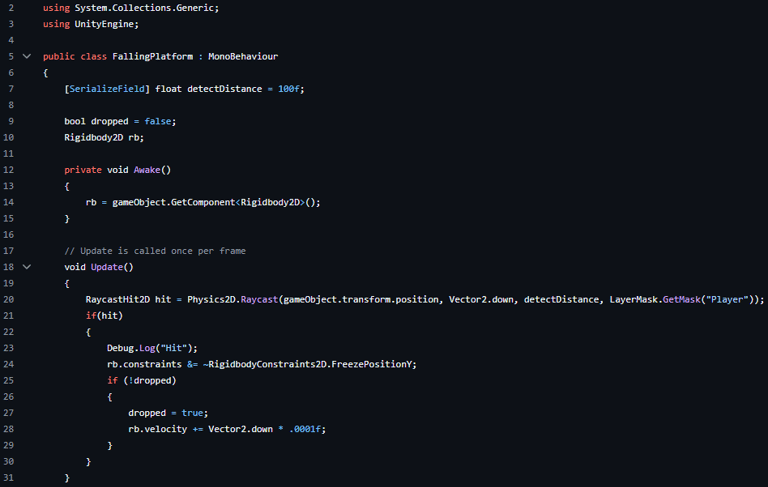
Task: Click the Debug.Log("Hit") statement
Action: coord(152,348)
